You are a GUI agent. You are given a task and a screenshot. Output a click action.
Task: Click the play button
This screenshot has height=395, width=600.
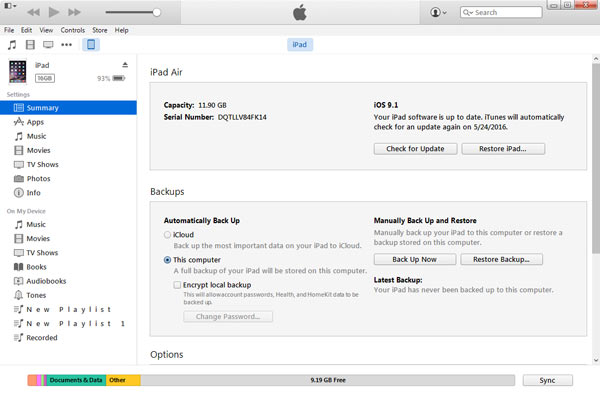click(54, 12)
